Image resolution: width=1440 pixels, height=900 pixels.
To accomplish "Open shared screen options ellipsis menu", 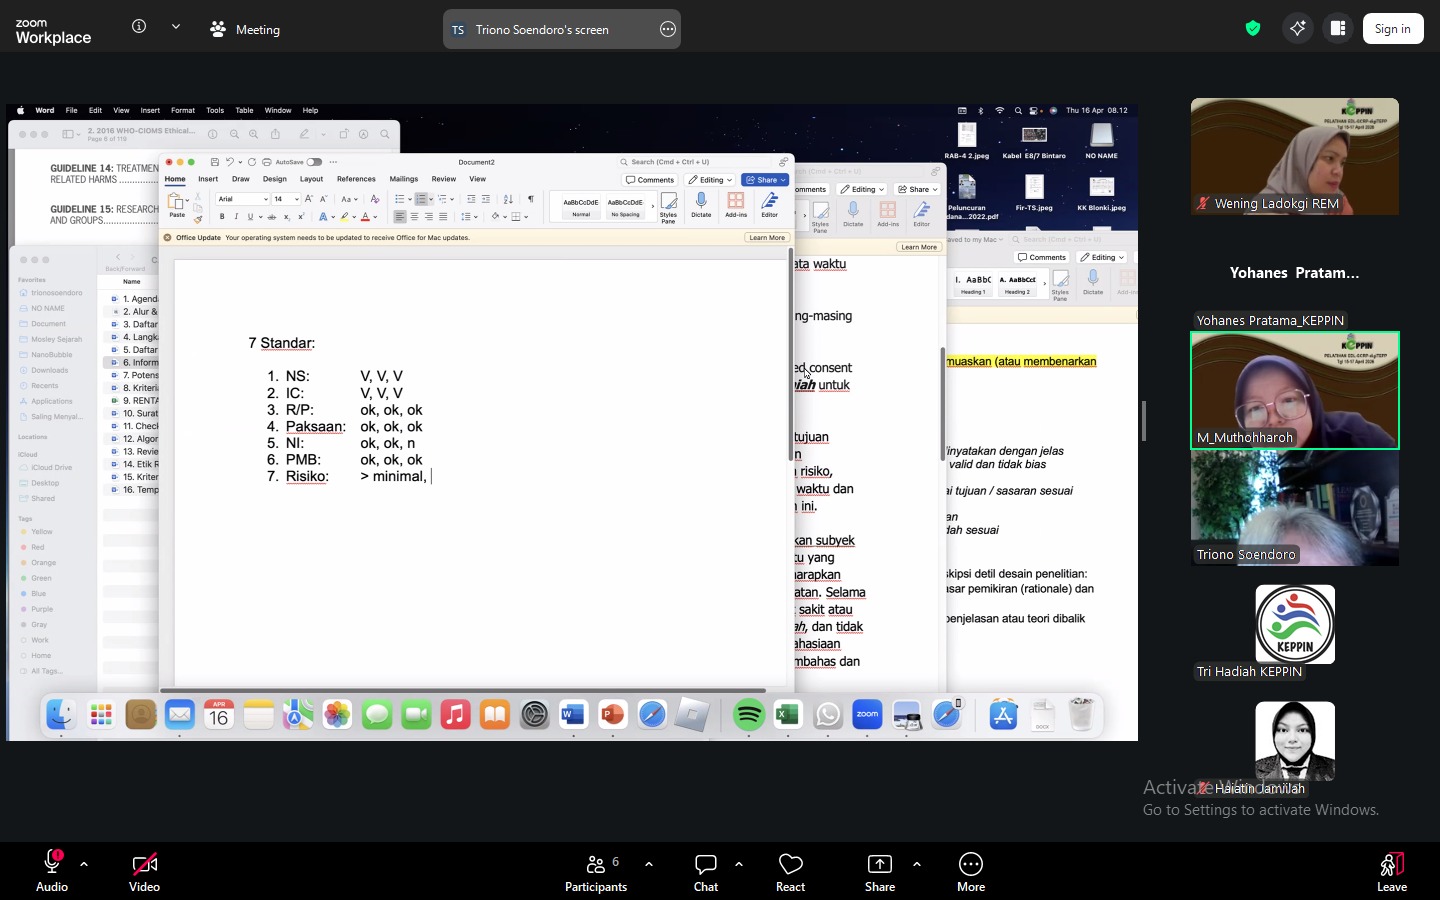I will click(668, 30).
